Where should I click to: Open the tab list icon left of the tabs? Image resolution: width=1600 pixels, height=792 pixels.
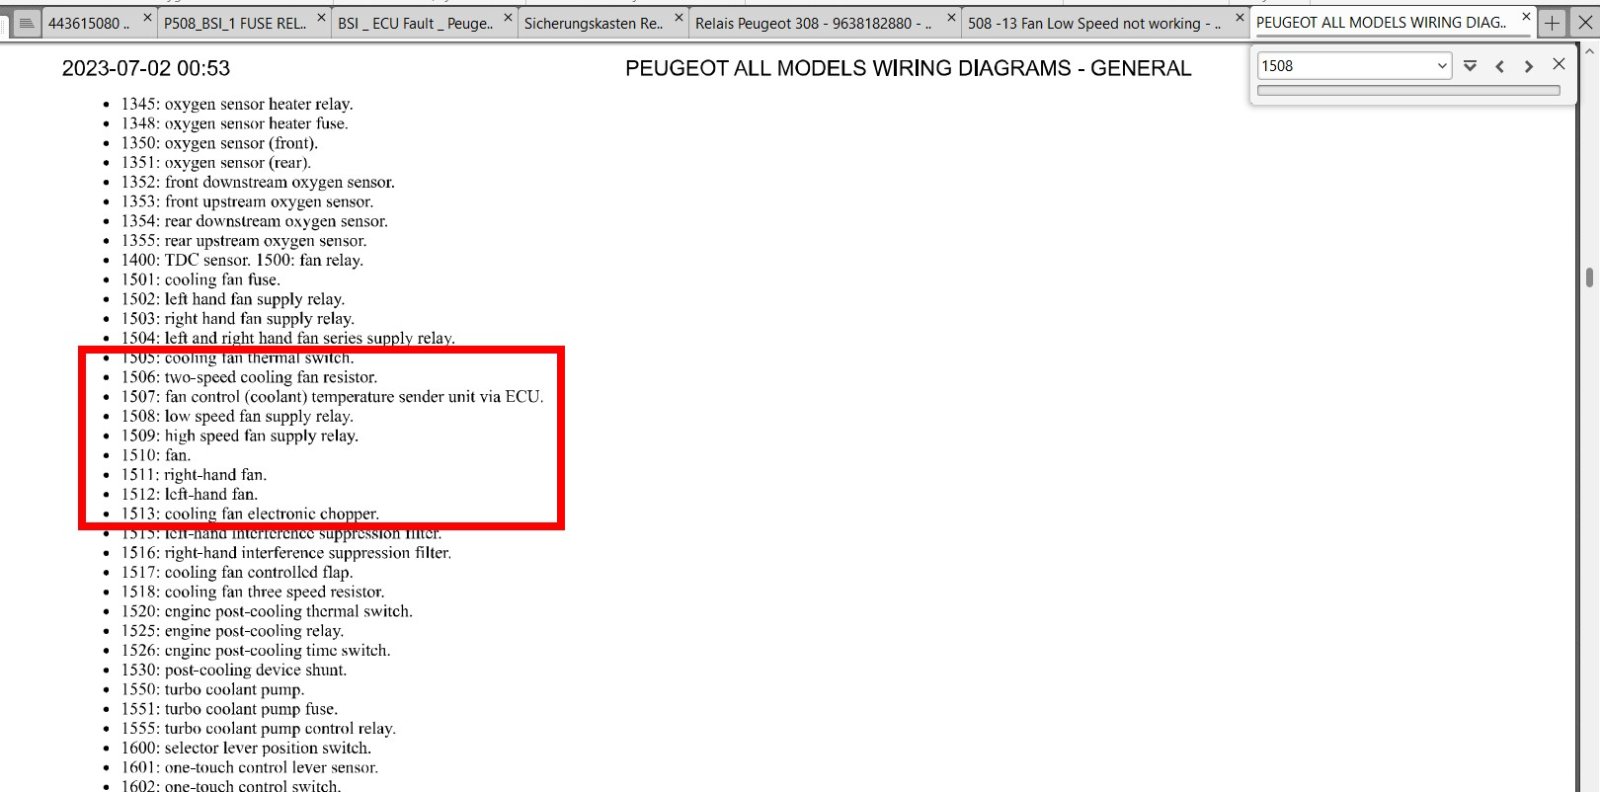coord(27,23)
